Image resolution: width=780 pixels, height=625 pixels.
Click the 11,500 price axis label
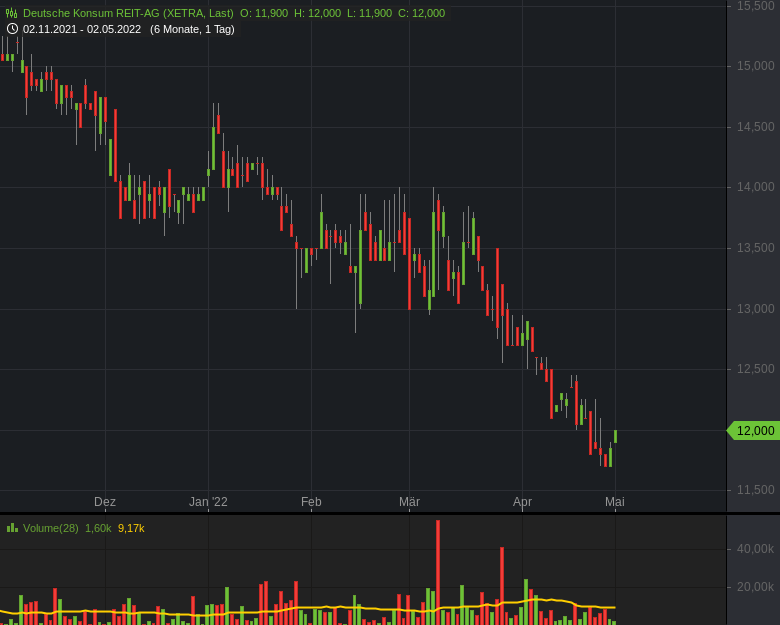coord(756,490)
